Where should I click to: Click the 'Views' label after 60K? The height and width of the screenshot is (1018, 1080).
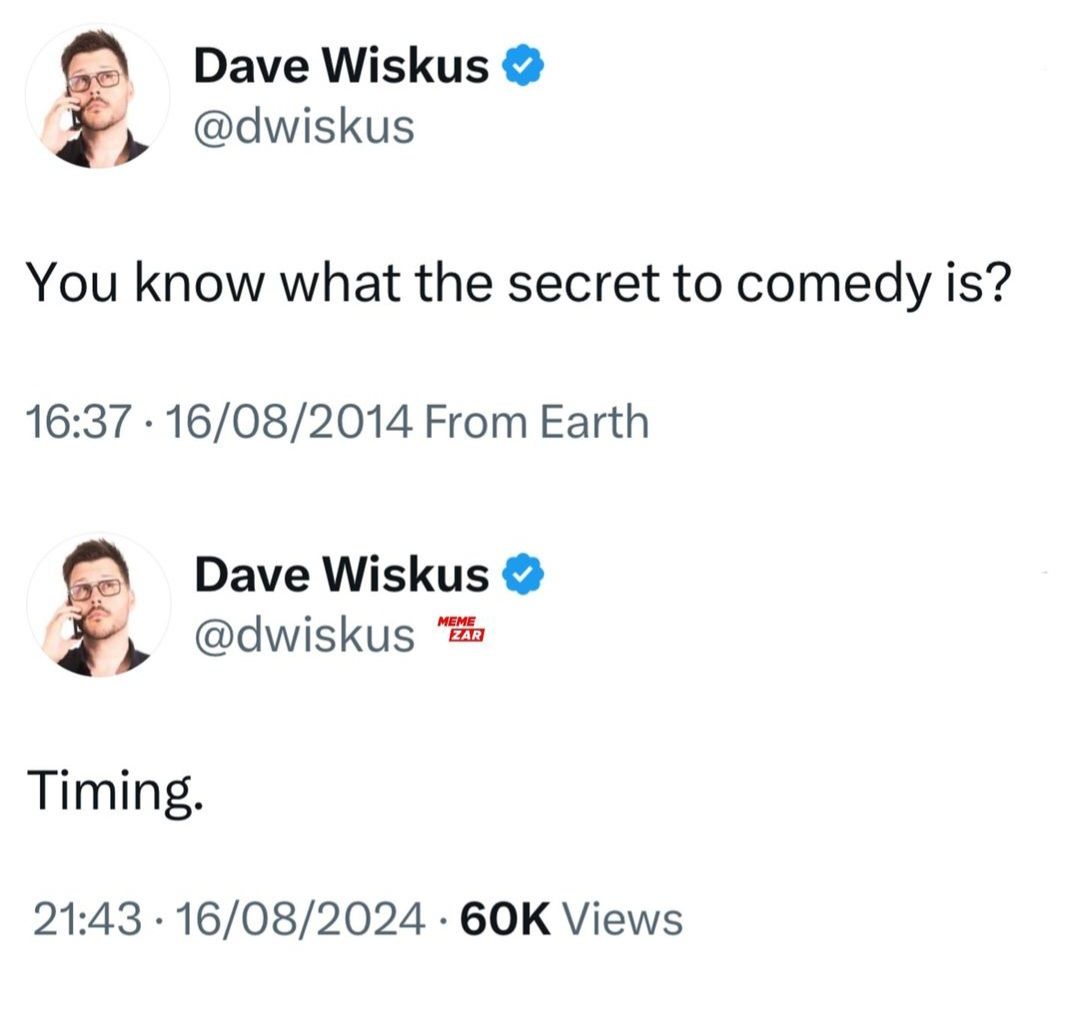pyautogui.click(x=623, y=920)
